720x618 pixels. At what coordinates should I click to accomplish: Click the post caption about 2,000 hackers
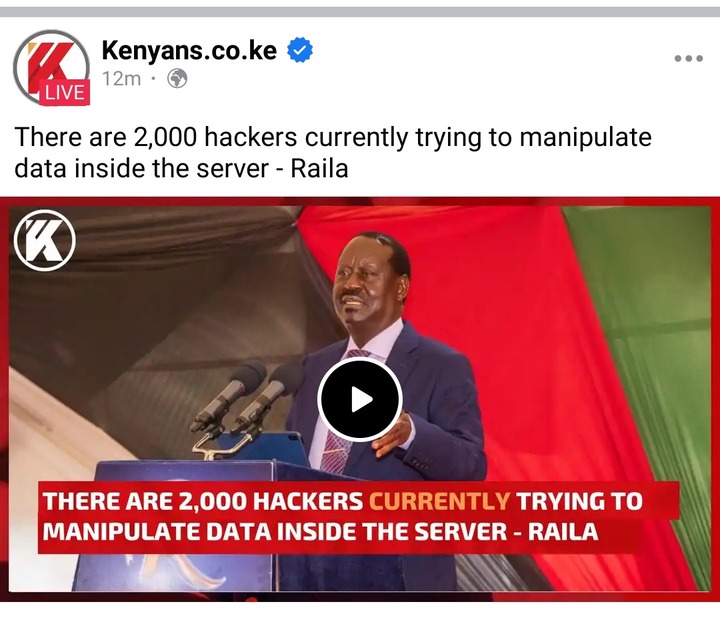tap(333, 152)
